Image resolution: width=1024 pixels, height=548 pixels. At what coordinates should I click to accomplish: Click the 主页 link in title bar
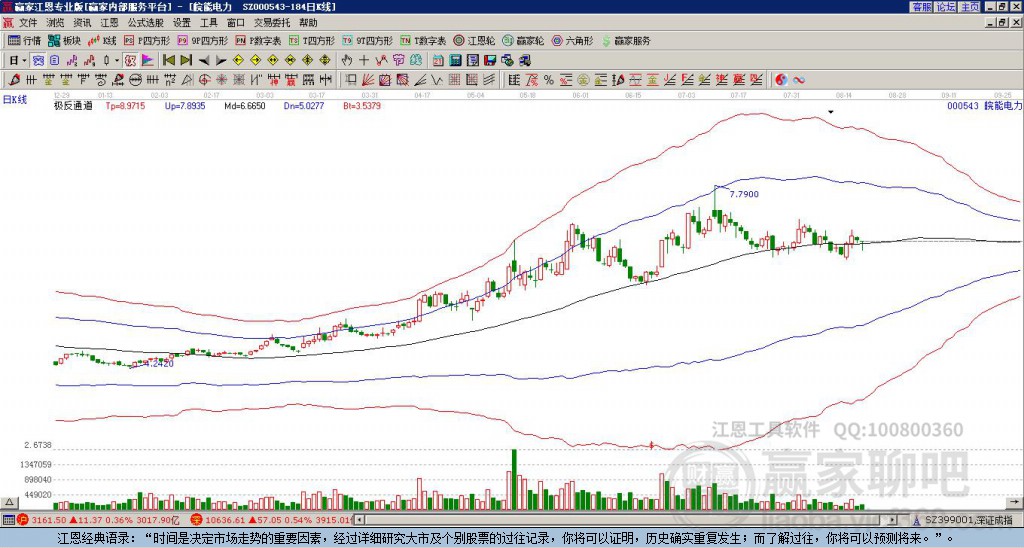[x=970, y=7]
